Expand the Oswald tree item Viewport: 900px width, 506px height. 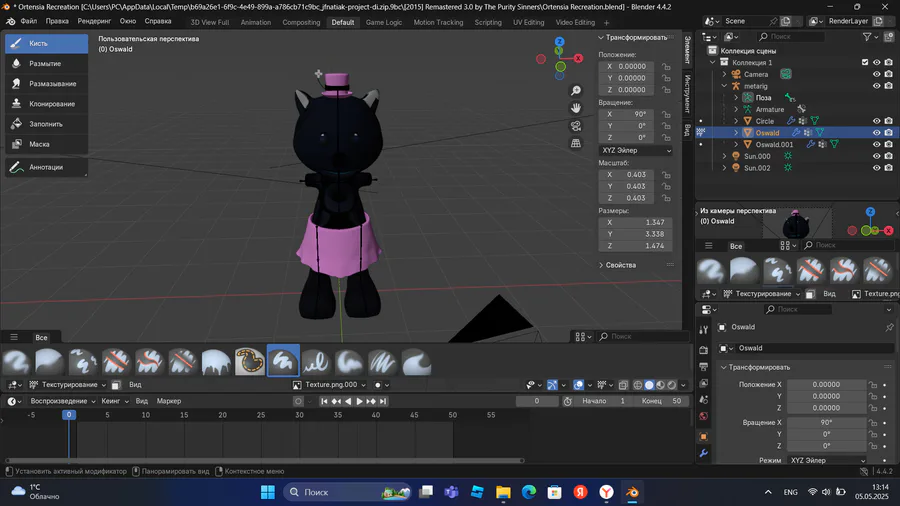(x=736, y=133)
